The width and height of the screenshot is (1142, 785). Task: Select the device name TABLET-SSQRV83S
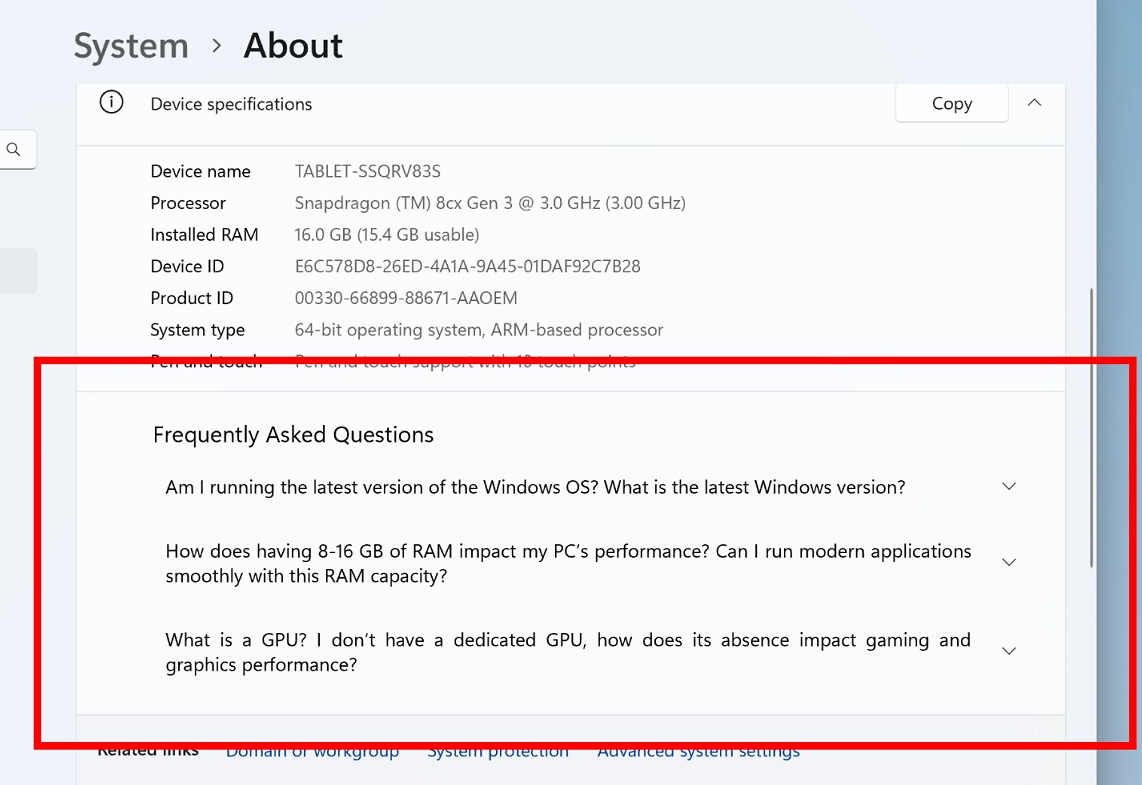pyautogui.click(x=368, y=171)
